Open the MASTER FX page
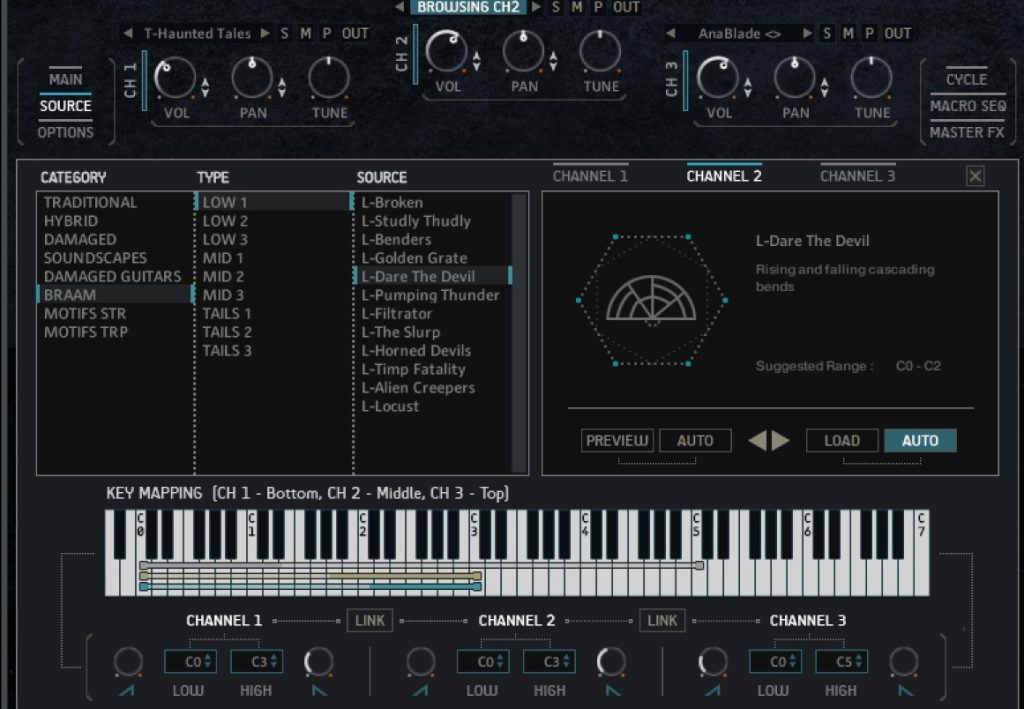The height and width of the screenshot is (709, 1024). (x=966, y=132)
